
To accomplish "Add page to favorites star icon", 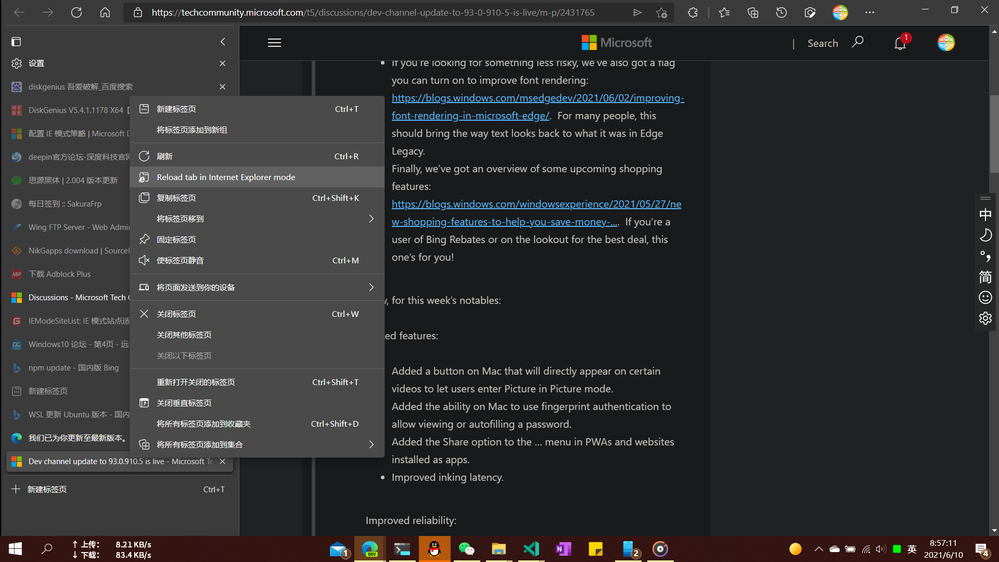I will 661,12.
